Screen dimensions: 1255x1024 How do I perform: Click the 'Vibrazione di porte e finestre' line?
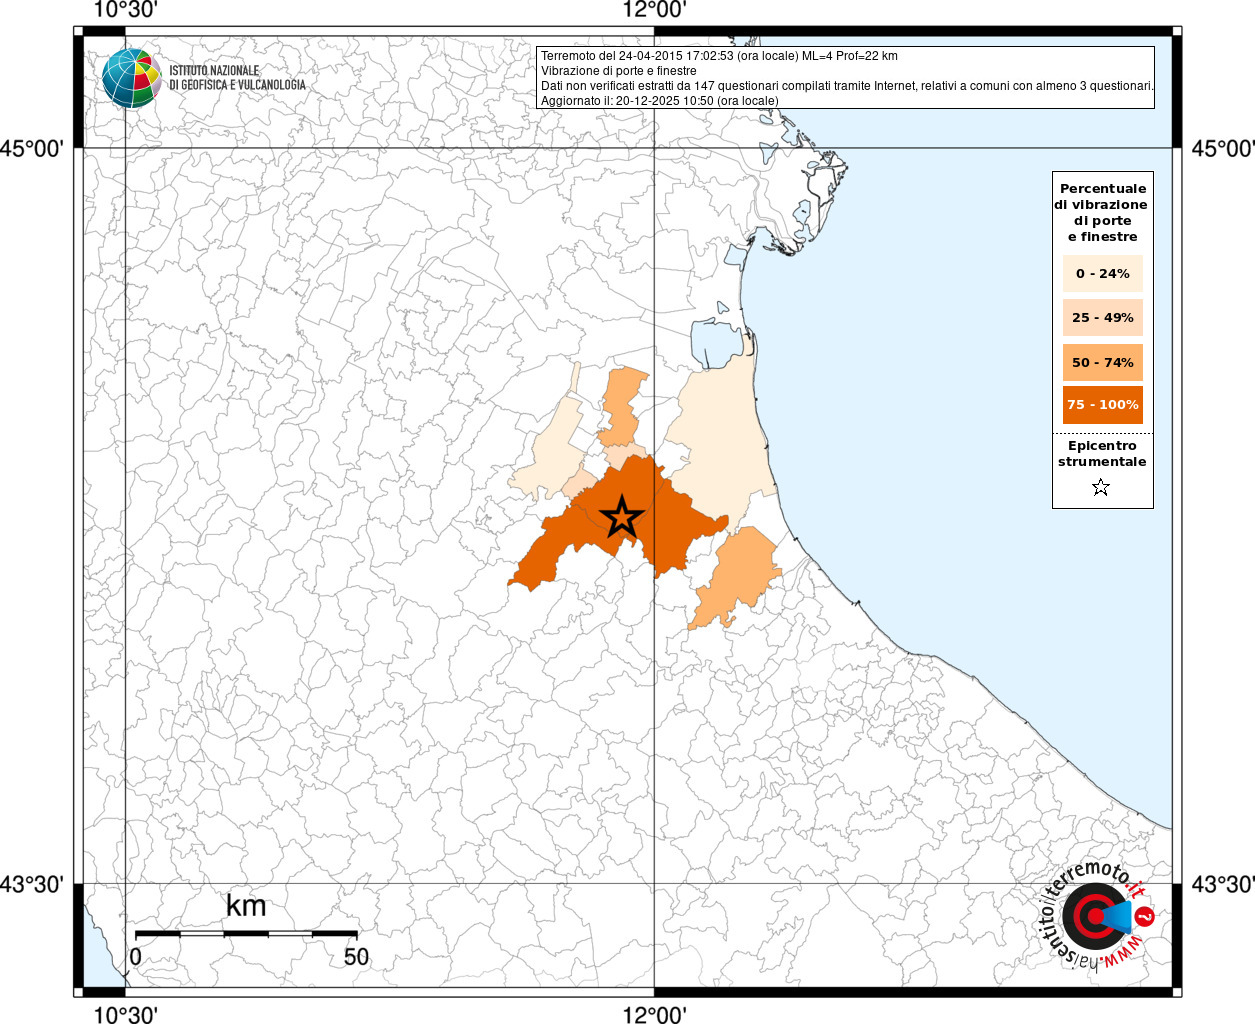(x=619, y=71)
